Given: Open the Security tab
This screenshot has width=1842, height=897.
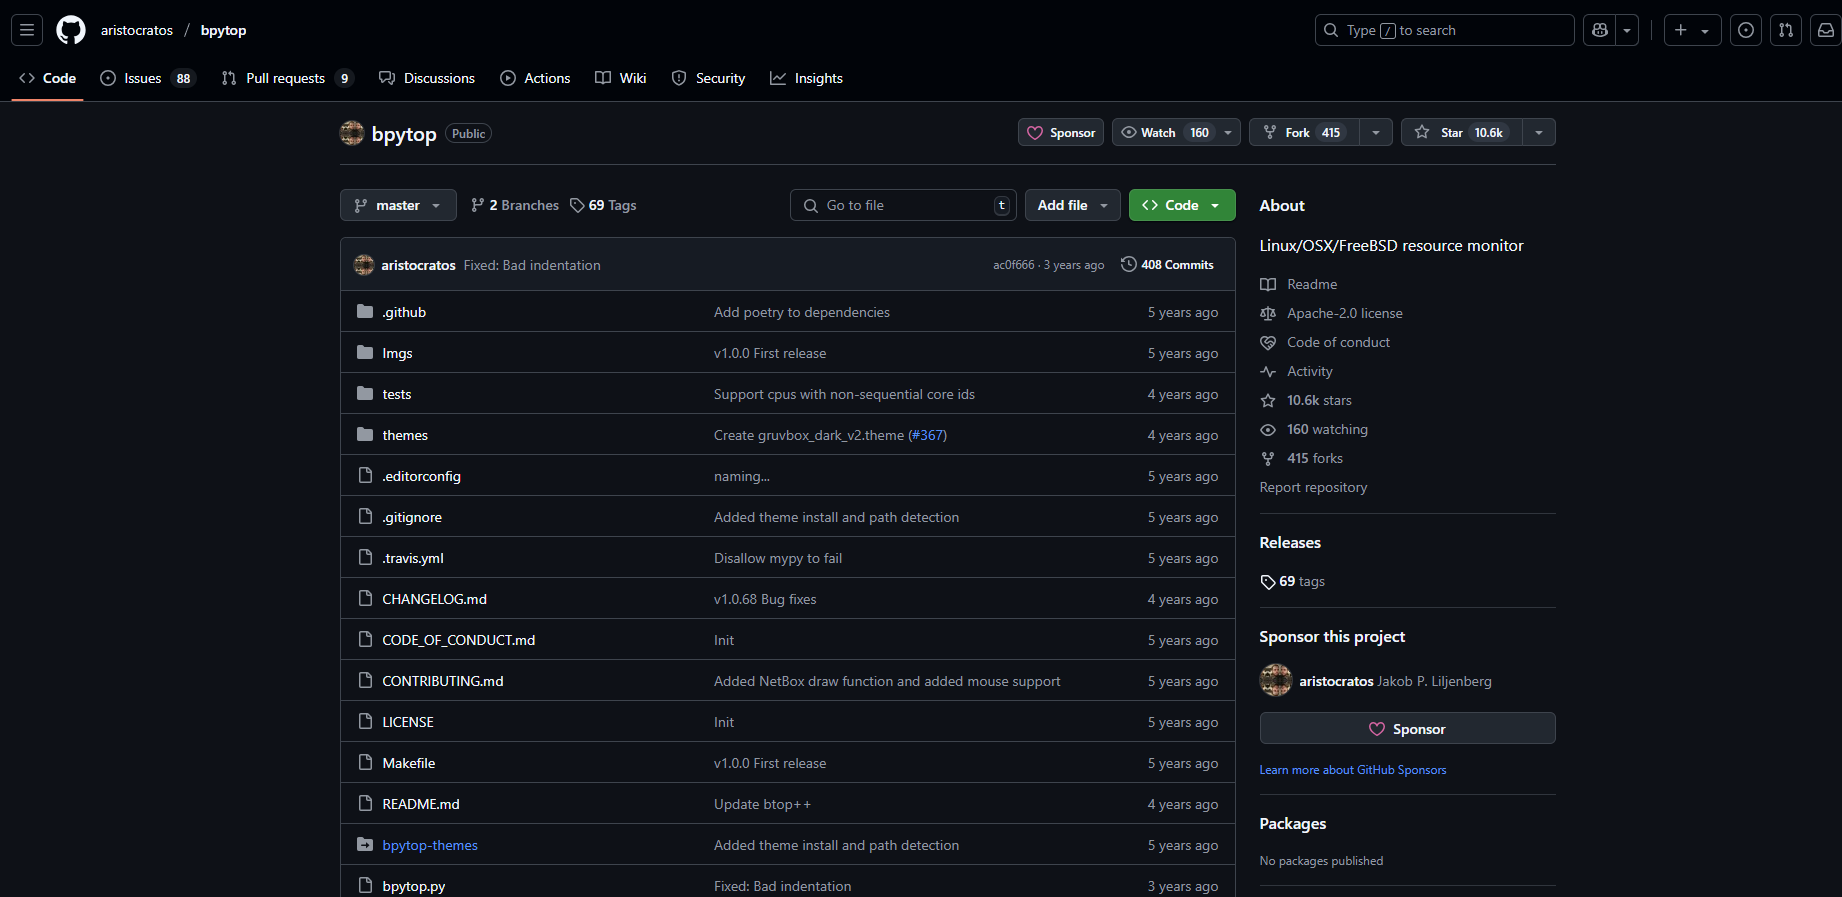Looking at the screenshot, I should pos(708,78).
